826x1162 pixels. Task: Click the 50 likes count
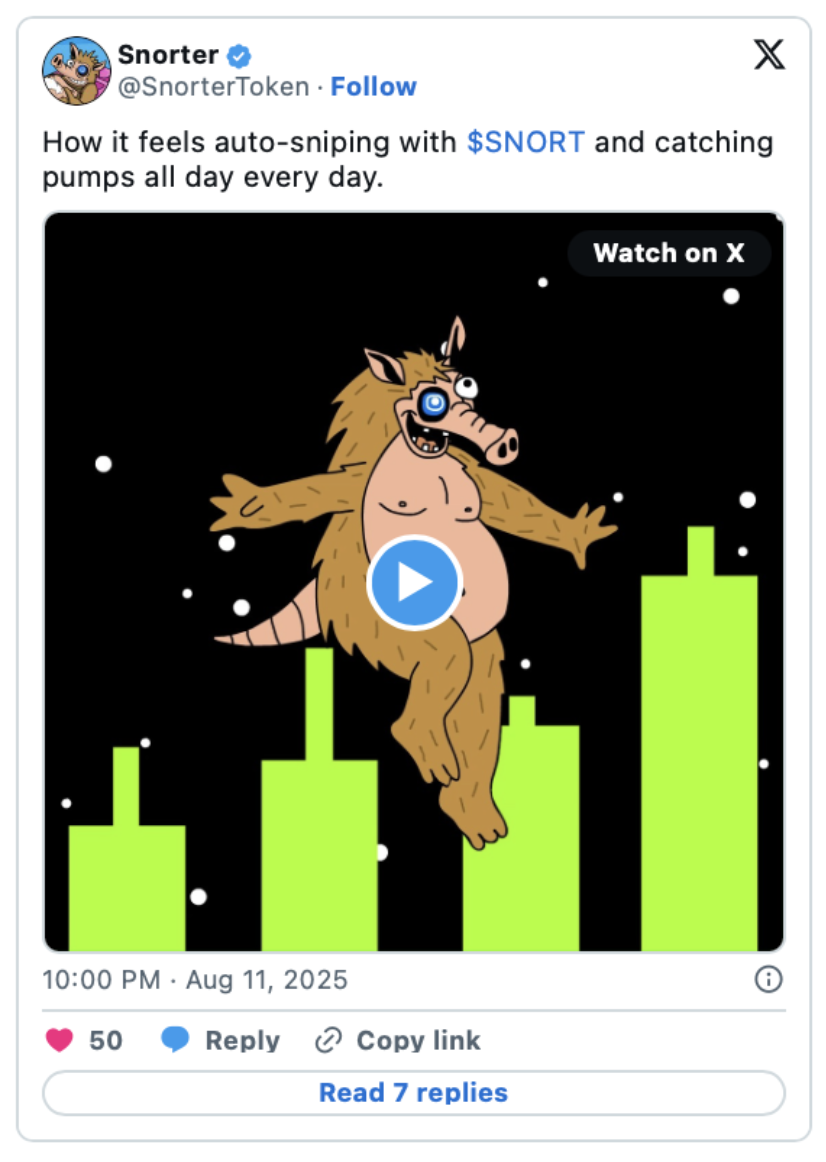(x=105, y=1040)
